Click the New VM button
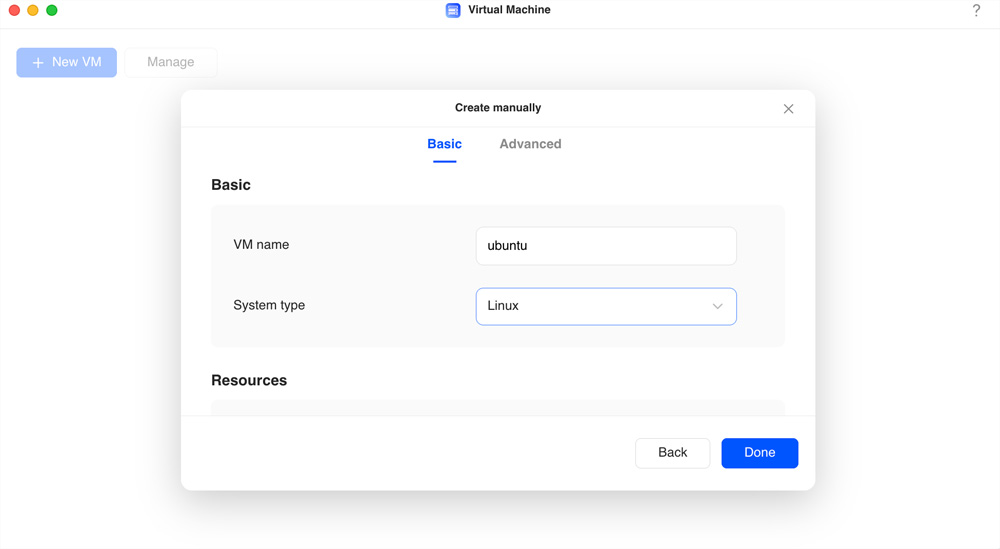This screenshot has width=1000, height=549. point(67,62)
